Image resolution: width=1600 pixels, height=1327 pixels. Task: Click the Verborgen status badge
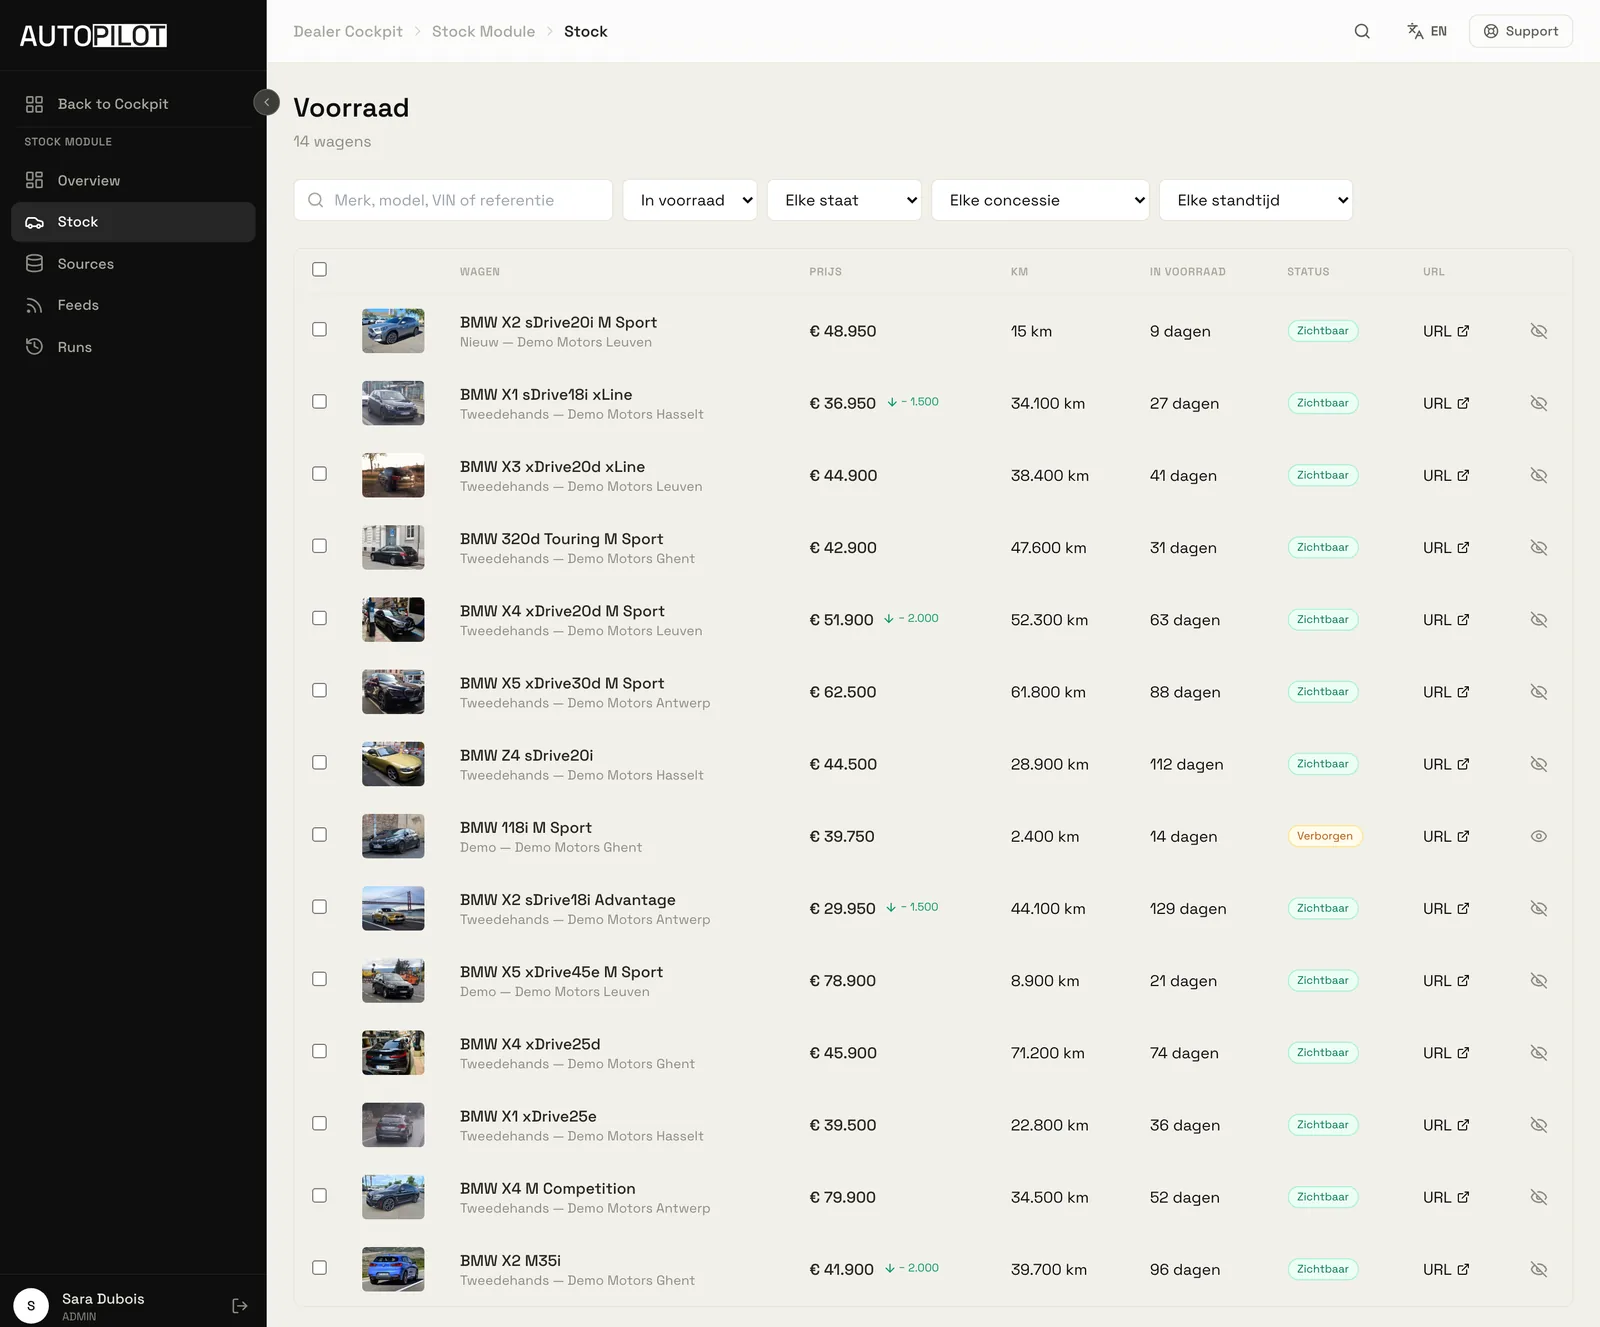pos(1324,836)
